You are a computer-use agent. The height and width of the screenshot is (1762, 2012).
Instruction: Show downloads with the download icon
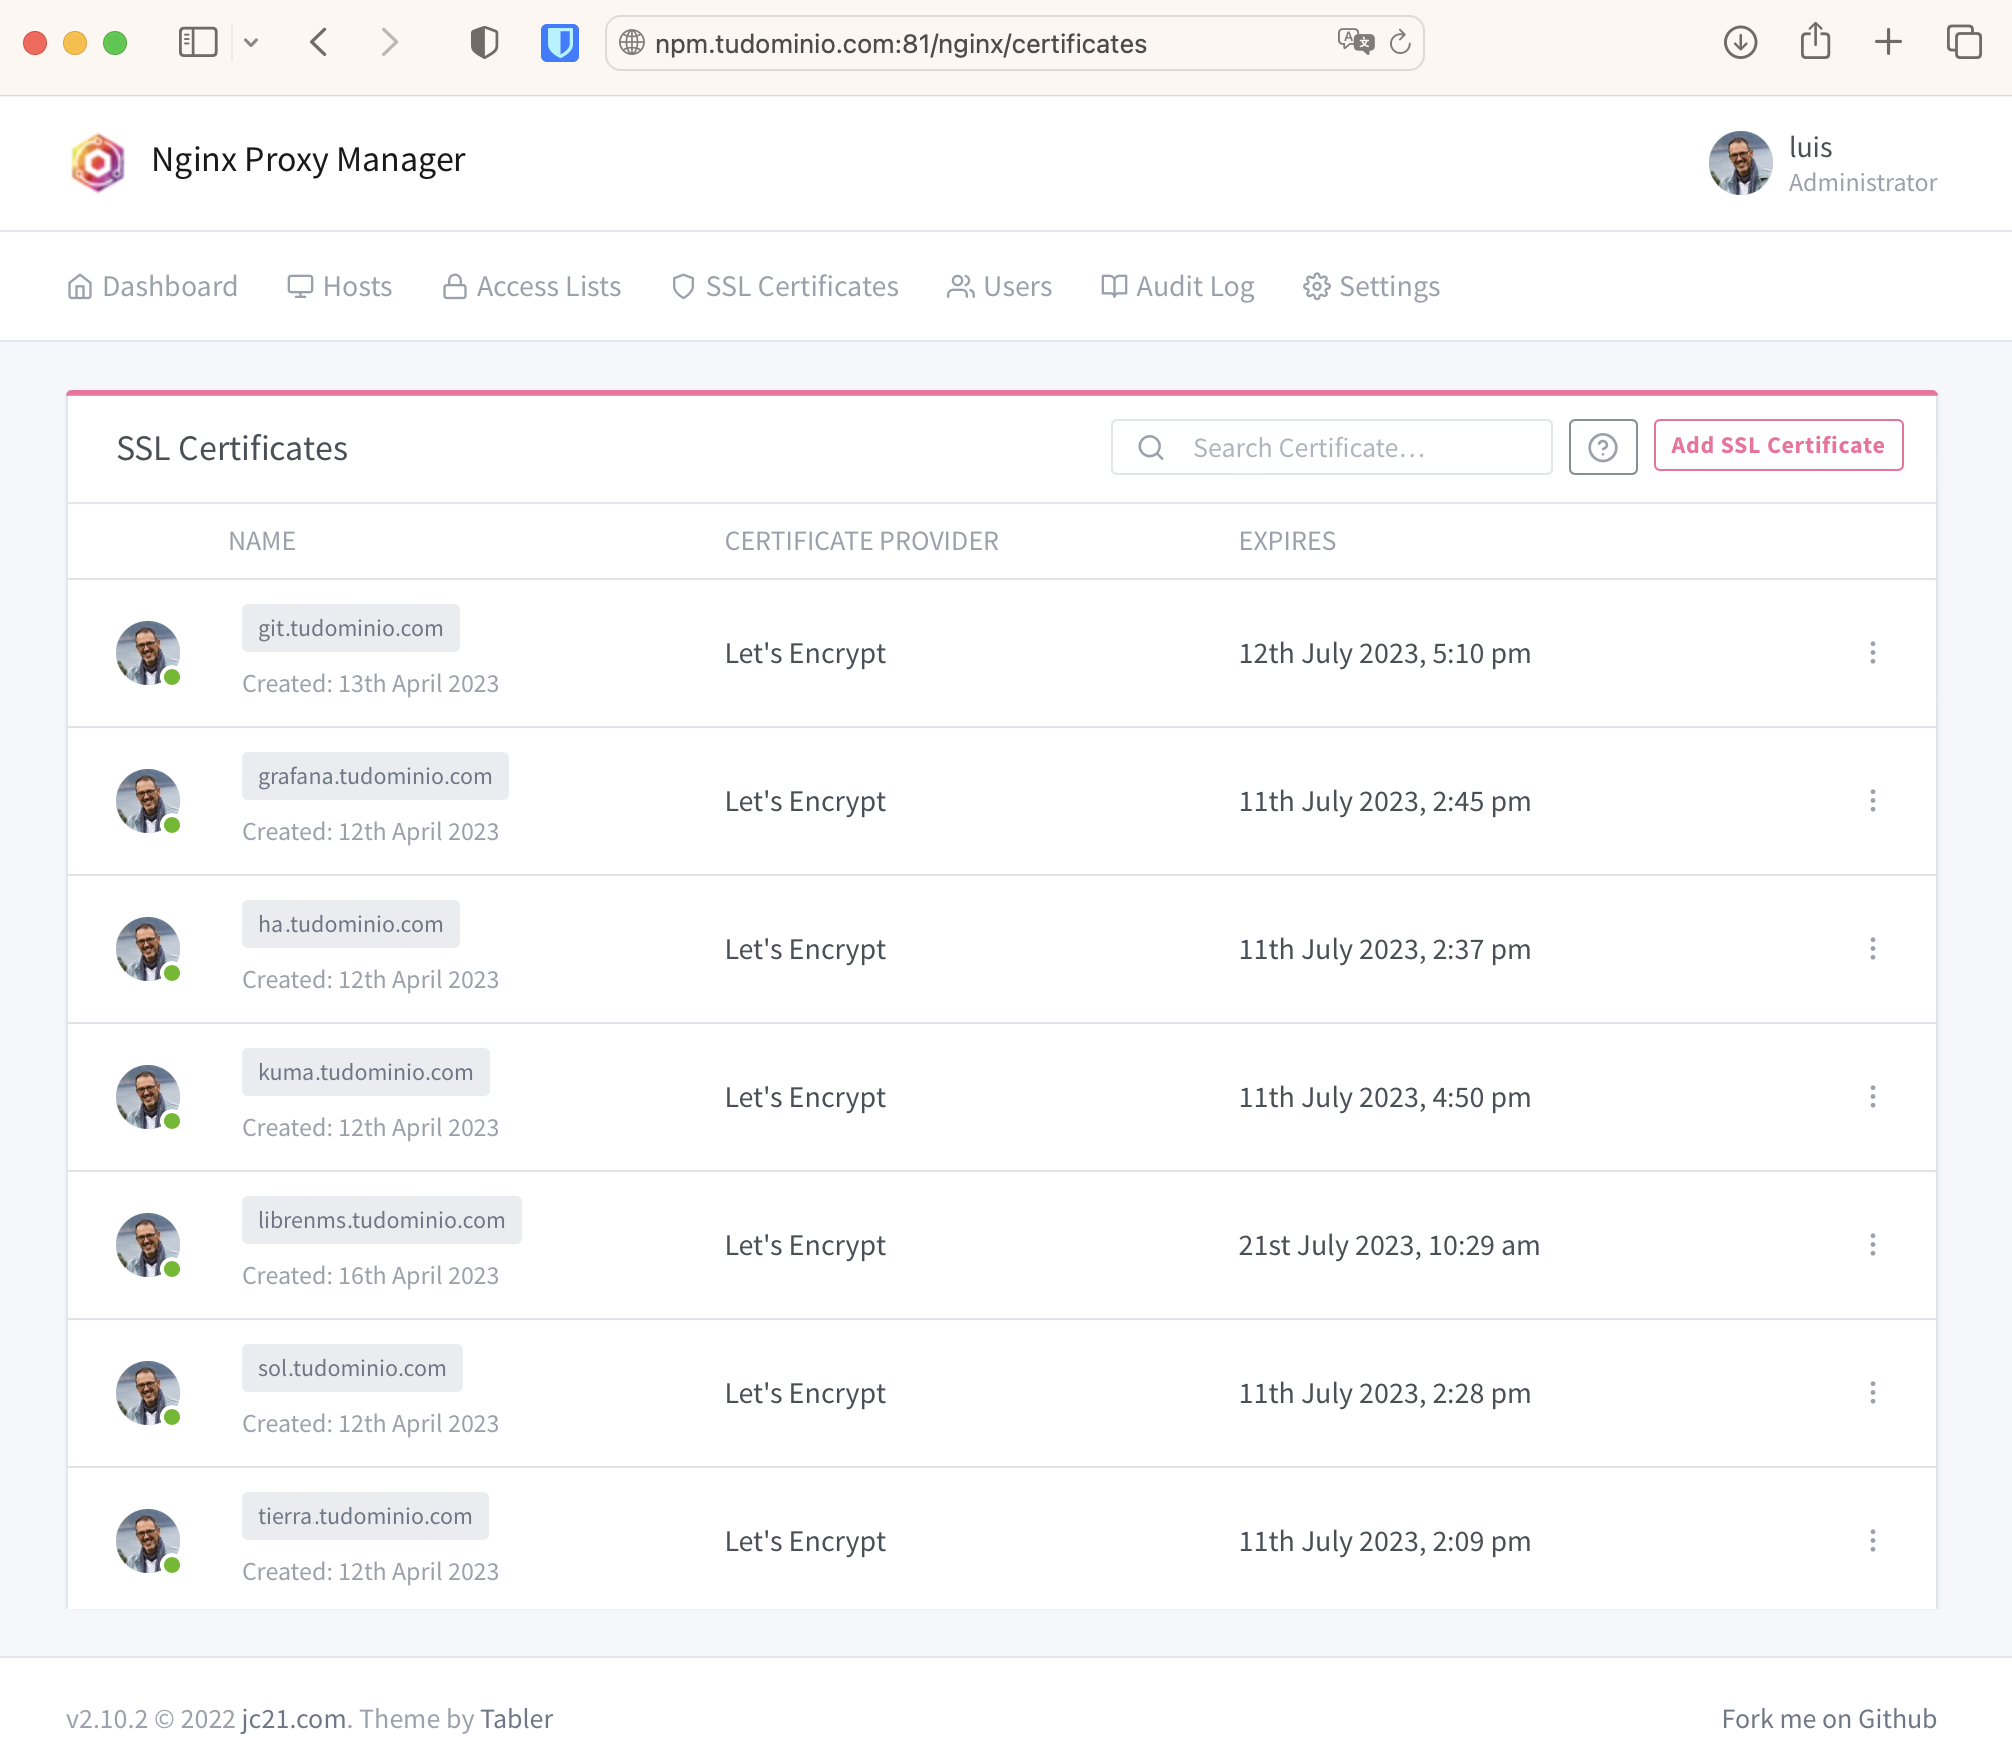point(1740,42)
